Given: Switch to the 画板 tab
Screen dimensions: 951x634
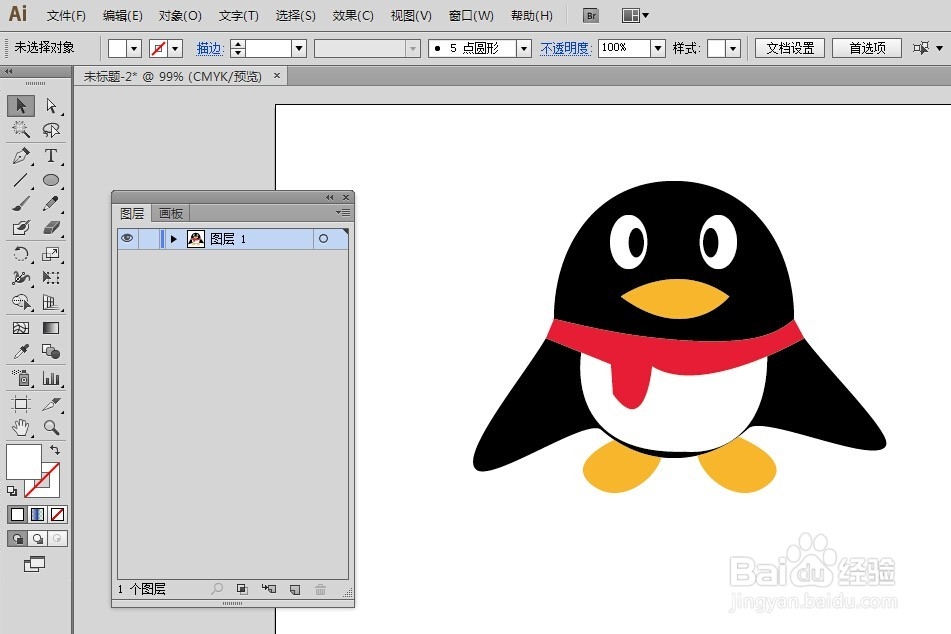Looking at the screenshot, I should (x=170, y=214).
